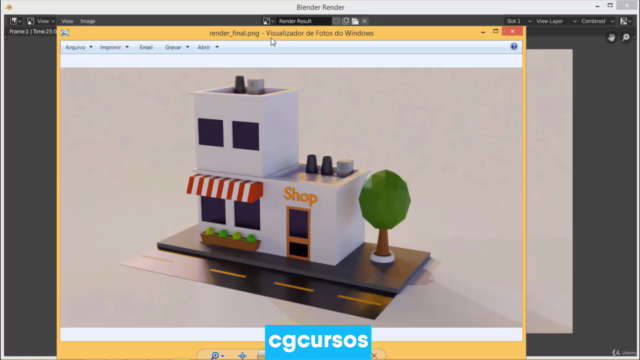Click the image browse icon beside Render Result

point(268,21)
